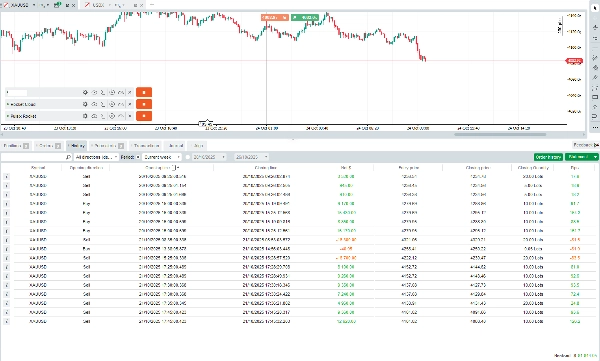Remove first cBot instance with its X
This screenshot has height=361, width=600.
click(130, 92)
